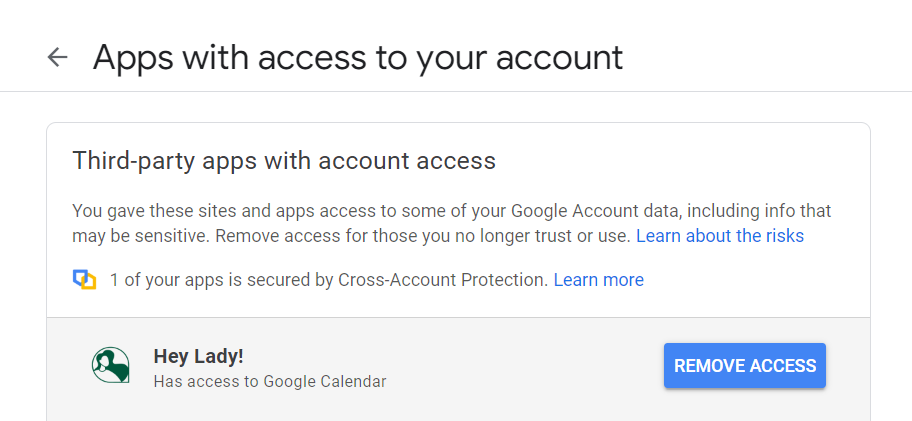Image resolution: width=912 pixels, height=421 pixels.
Task: Click the Cross-Account Protection shield icon
Action: (x=84, y=280)
